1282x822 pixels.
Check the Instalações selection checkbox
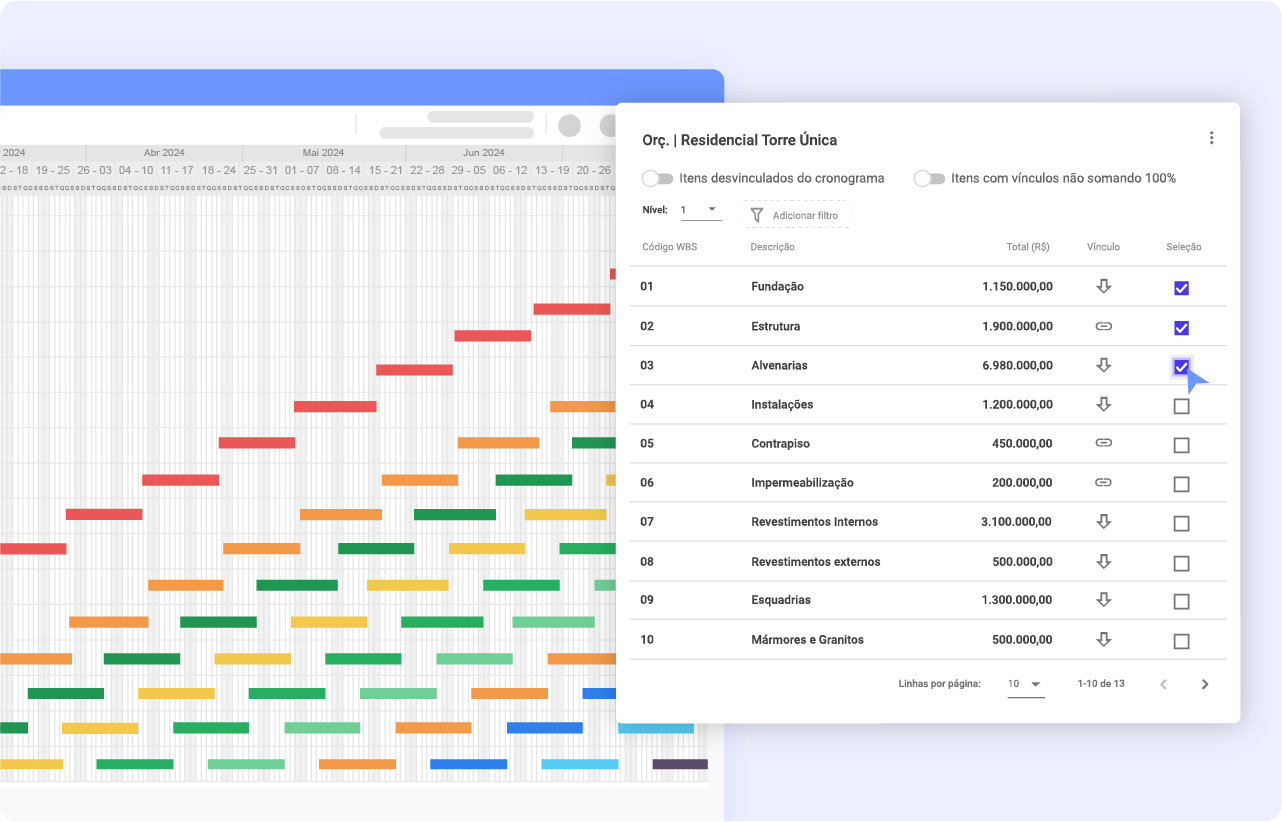point(1181,406)
